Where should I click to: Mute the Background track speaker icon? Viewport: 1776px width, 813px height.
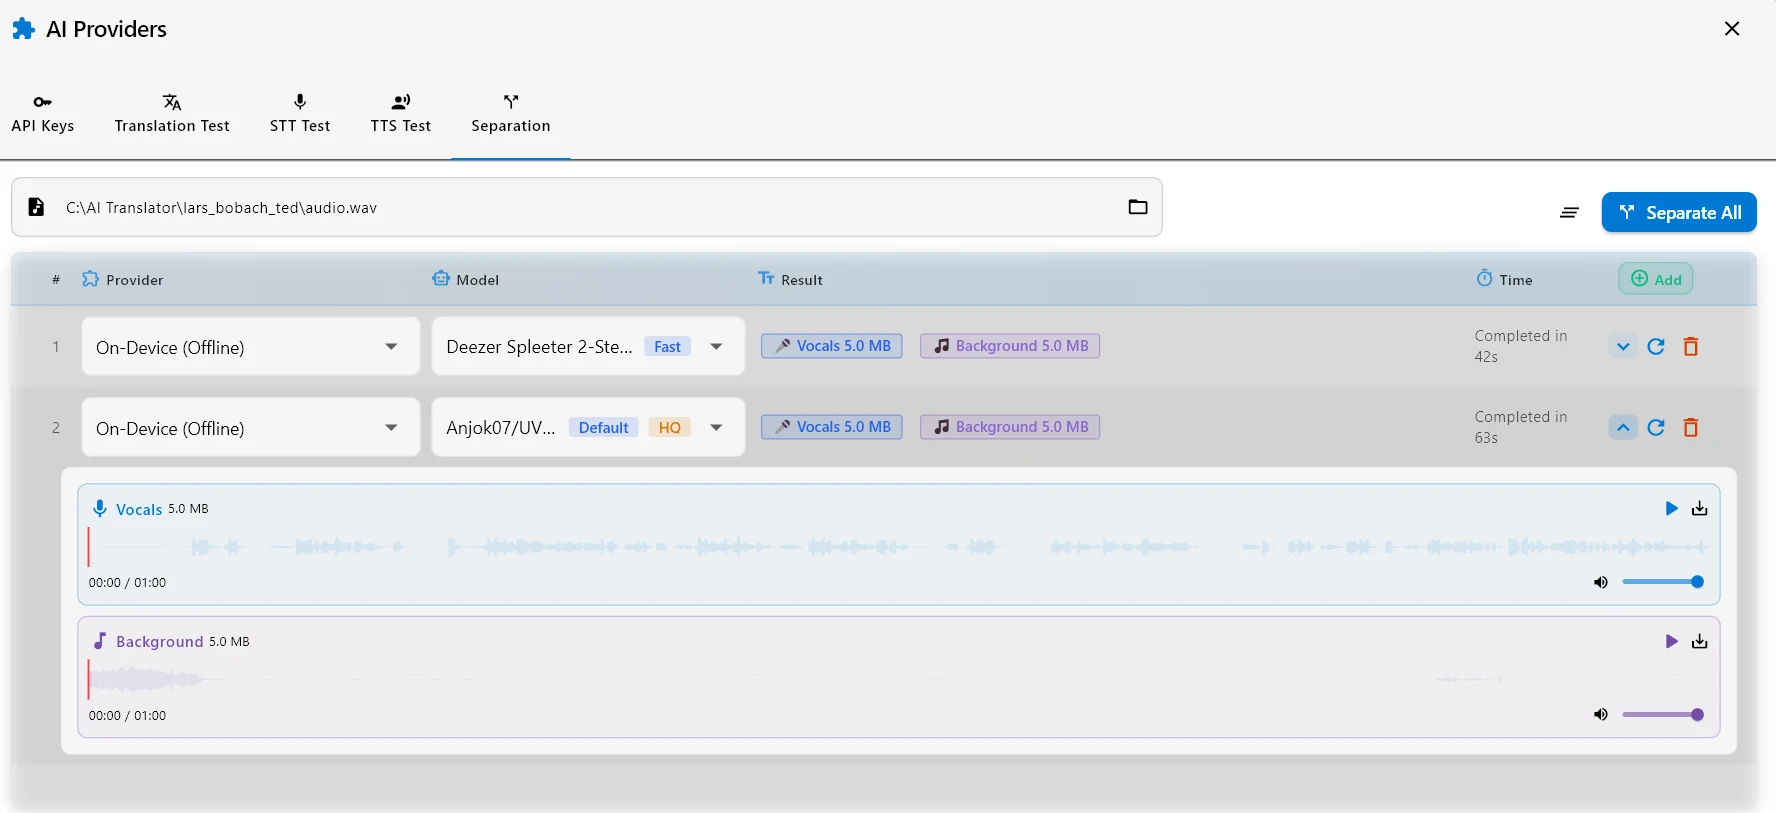(1600, 715)
